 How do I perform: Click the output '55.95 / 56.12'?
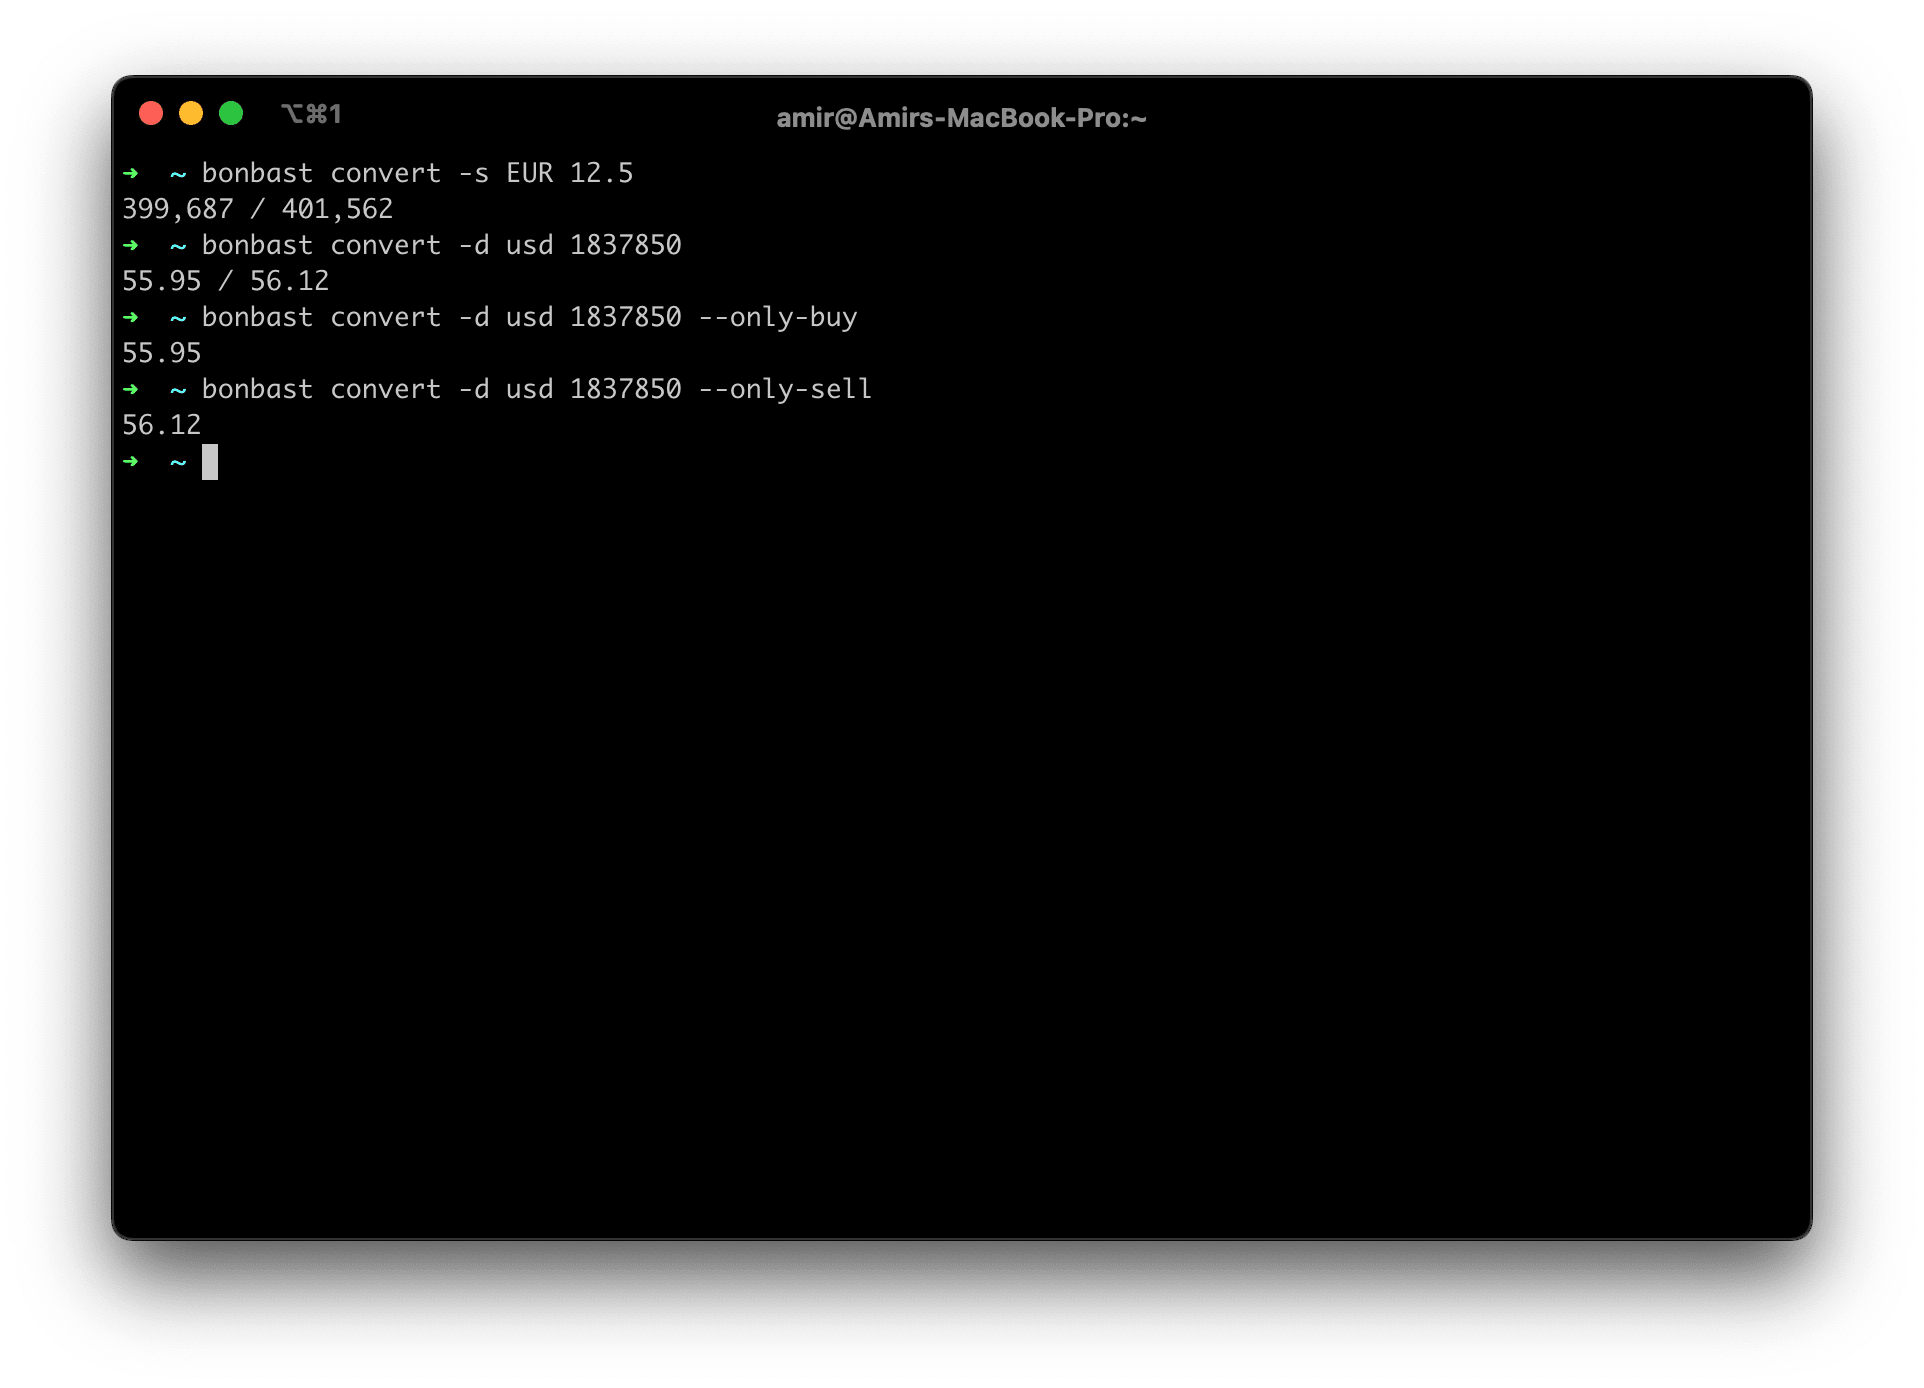coord(225,281)
